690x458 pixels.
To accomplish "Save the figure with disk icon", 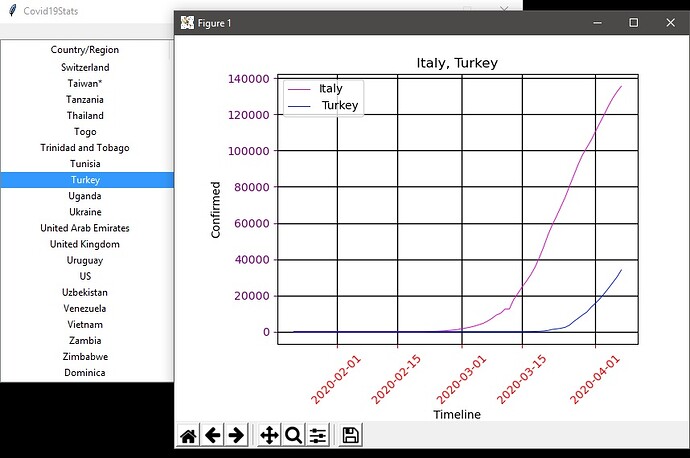I will click(x=350, y=435).
